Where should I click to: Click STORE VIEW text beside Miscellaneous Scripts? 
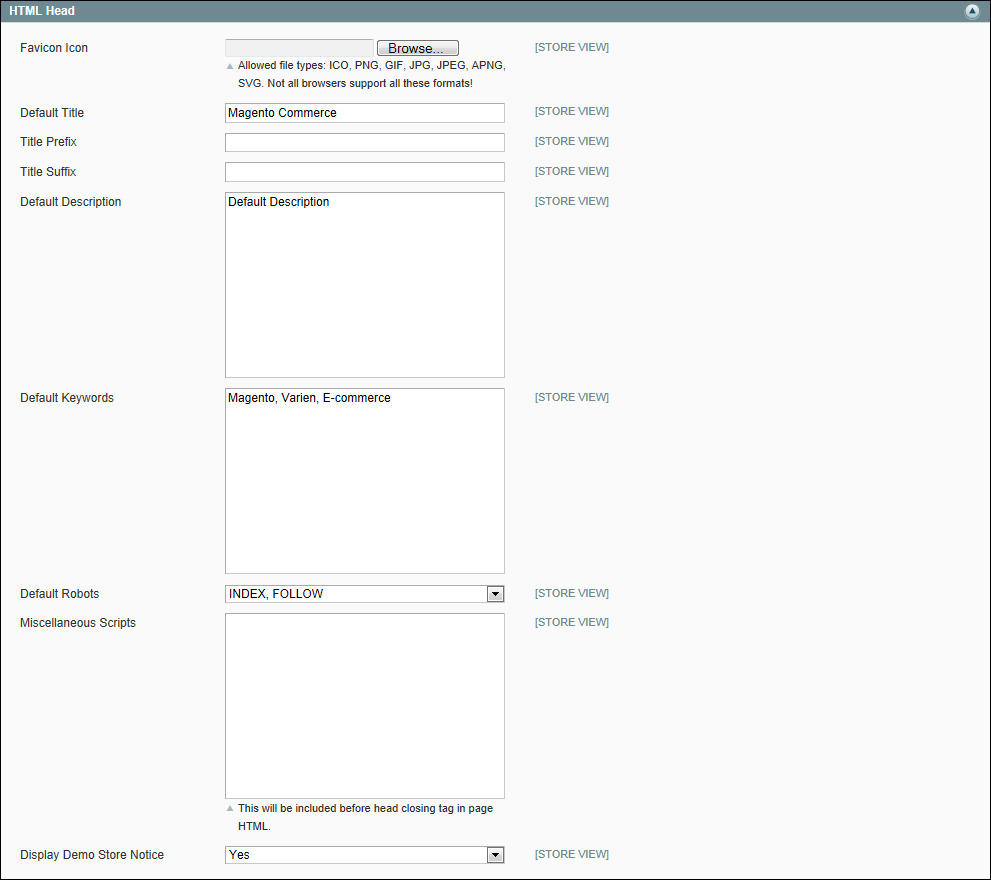click(x=572, y=622)
